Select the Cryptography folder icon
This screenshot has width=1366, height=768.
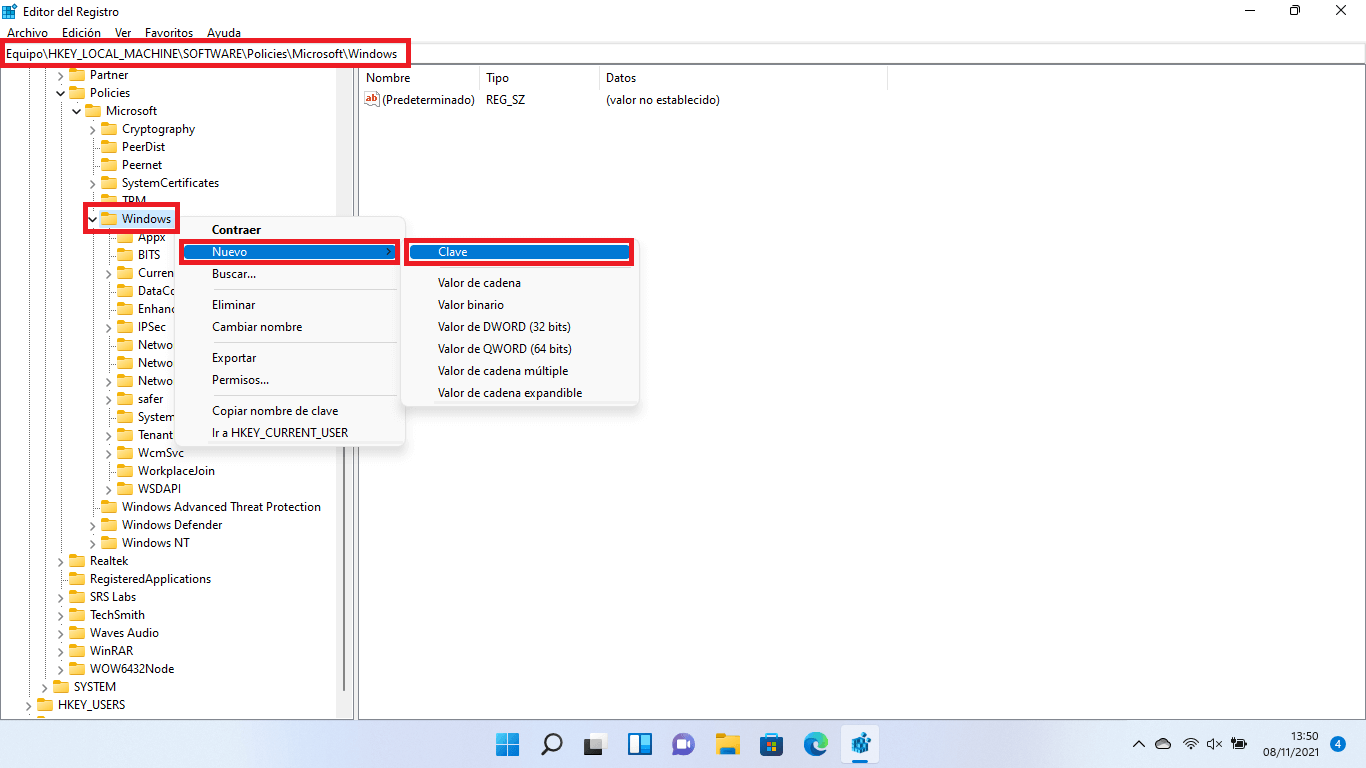pos(109,129)
